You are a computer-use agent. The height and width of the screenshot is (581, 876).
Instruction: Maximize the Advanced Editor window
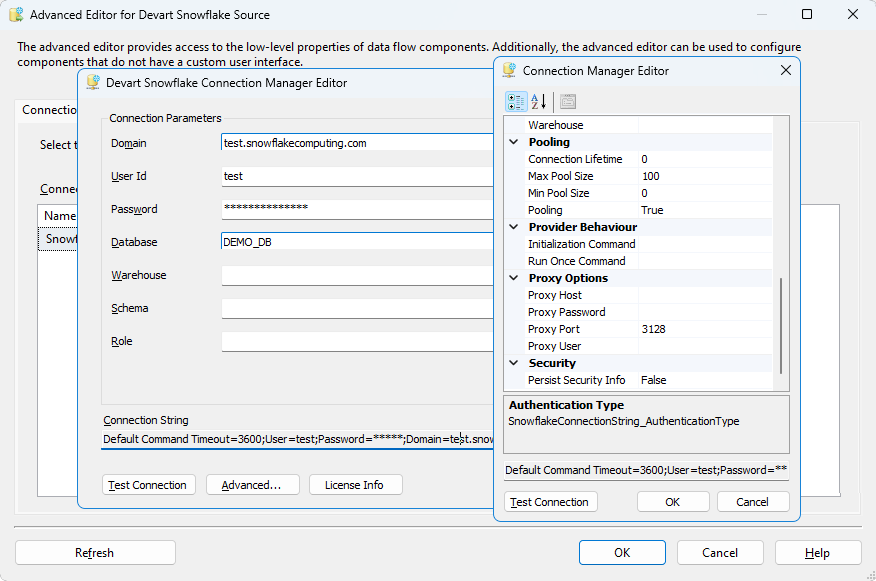pos(807,15)
